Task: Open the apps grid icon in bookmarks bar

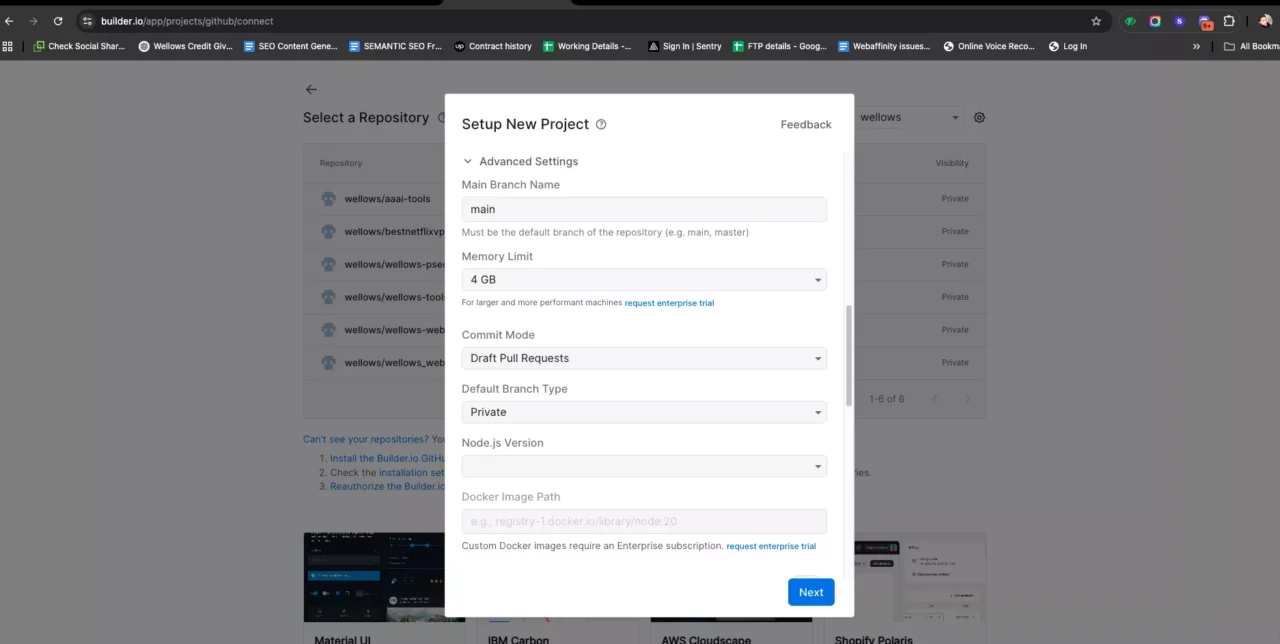Action: click(x=8, y=46)
